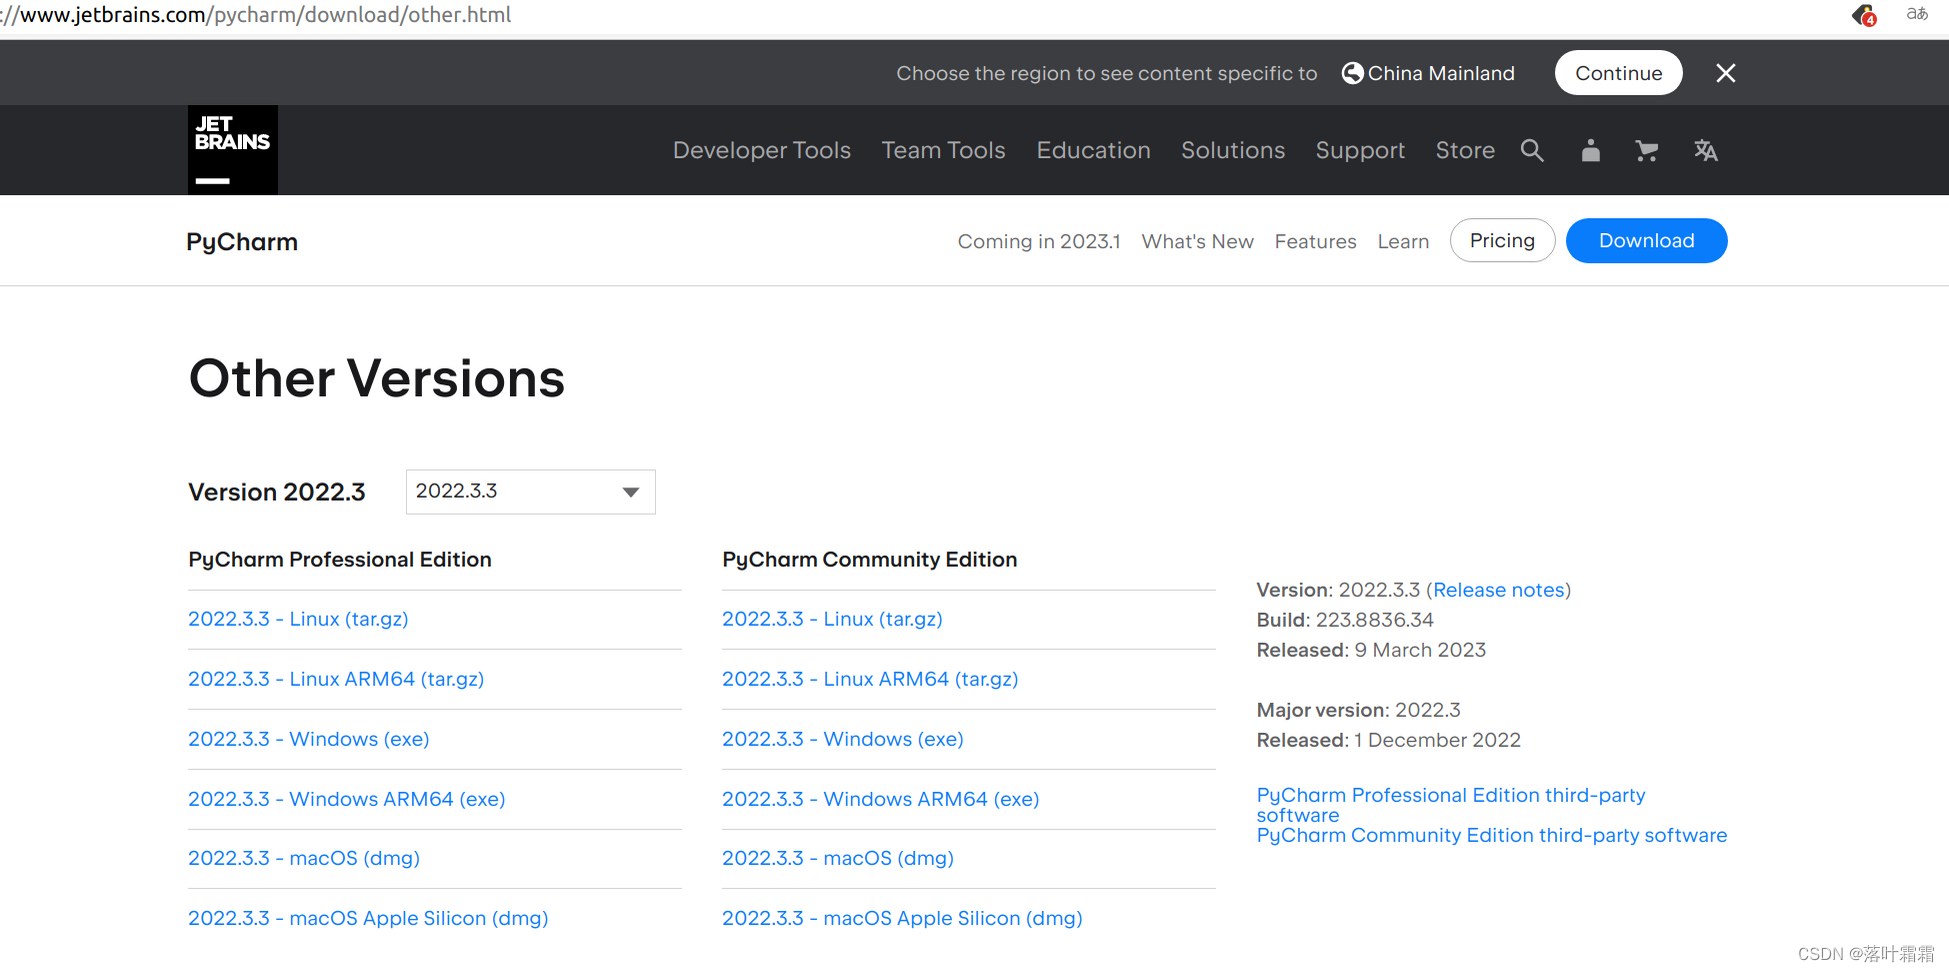The height and width of the screenshot is (972, 1949).
Task: Click the browser extension icon with red badge
Action: pos(1863,15)
